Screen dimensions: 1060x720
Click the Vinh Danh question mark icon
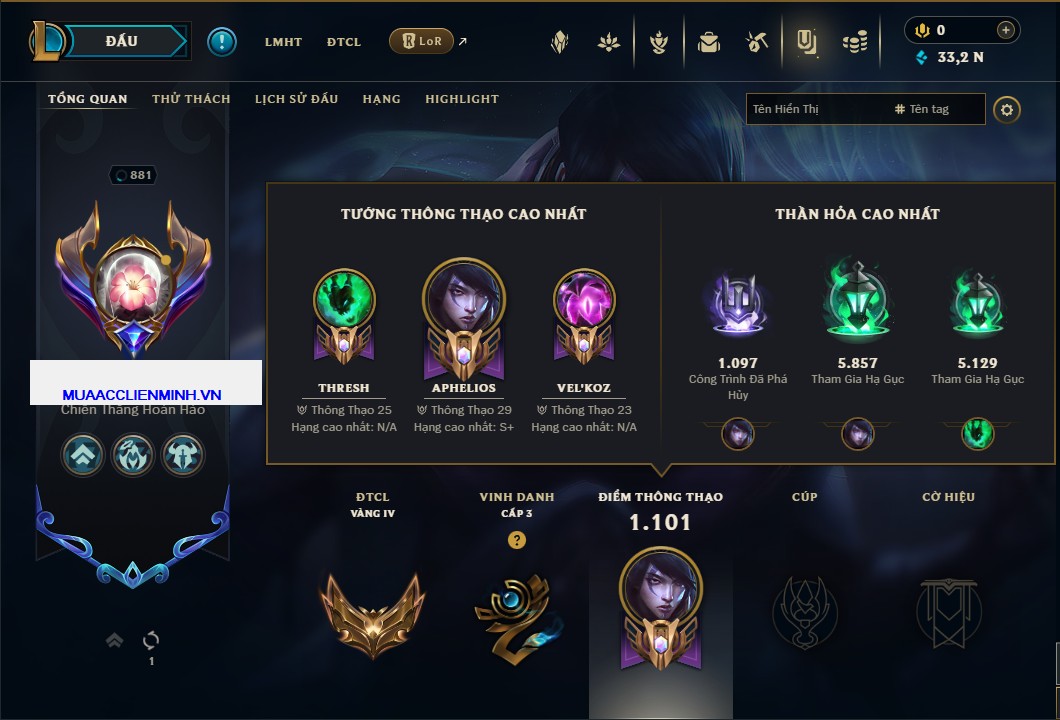pyautogui.click(x=516, y=539)
